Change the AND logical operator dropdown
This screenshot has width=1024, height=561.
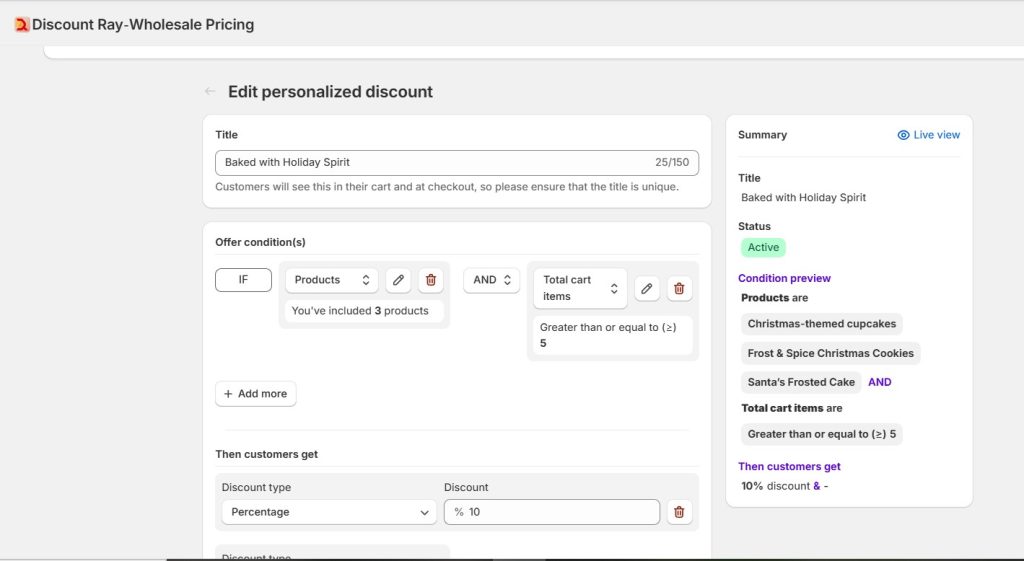491,280
